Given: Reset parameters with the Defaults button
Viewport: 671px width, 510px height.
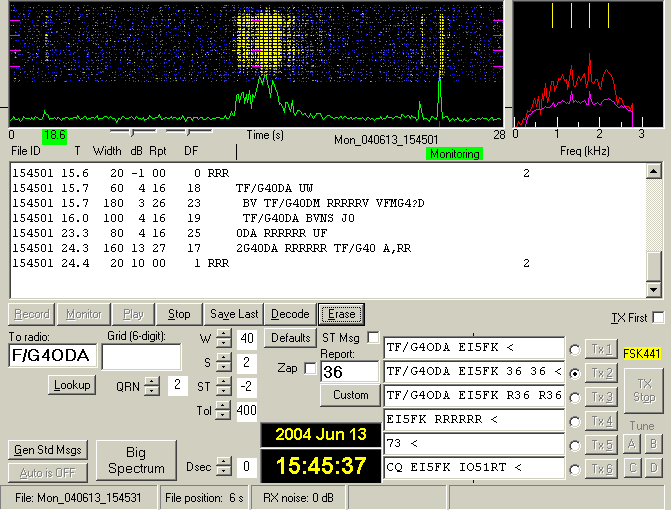Looking at the screenshot, I should [x=290, y=338].
